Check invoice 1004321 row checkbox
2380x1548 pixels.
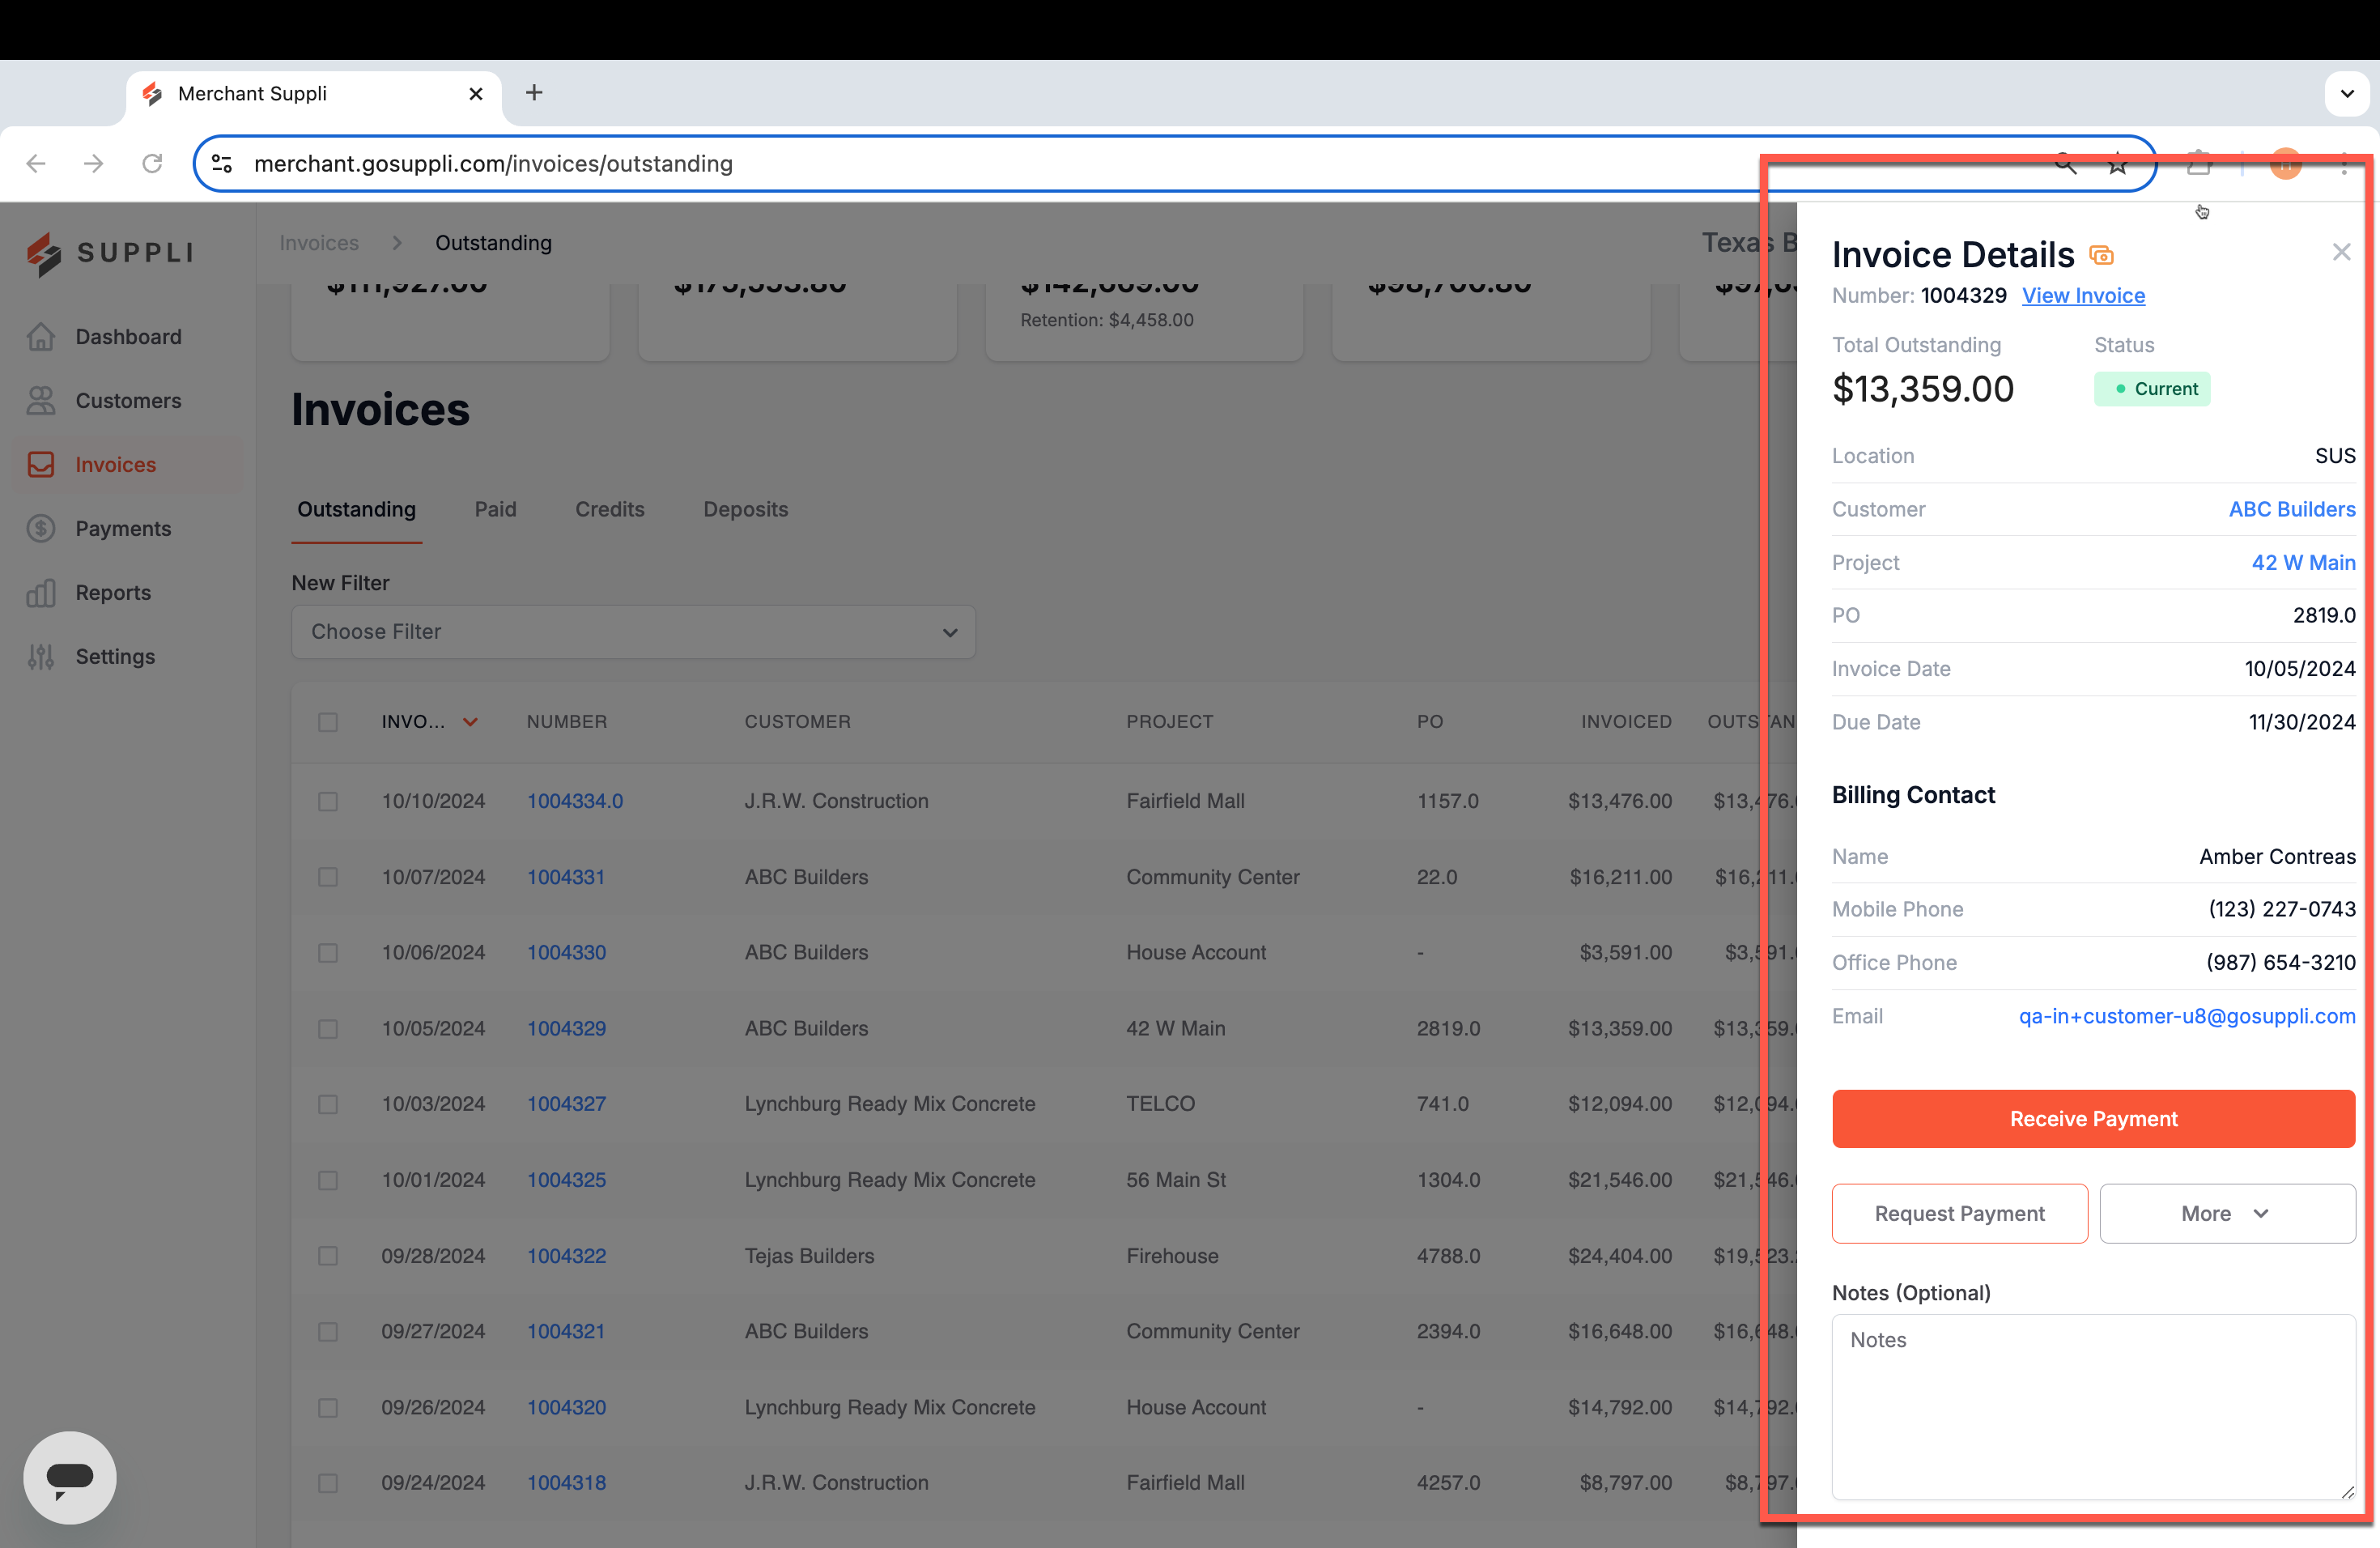[x=328, y=1332]
